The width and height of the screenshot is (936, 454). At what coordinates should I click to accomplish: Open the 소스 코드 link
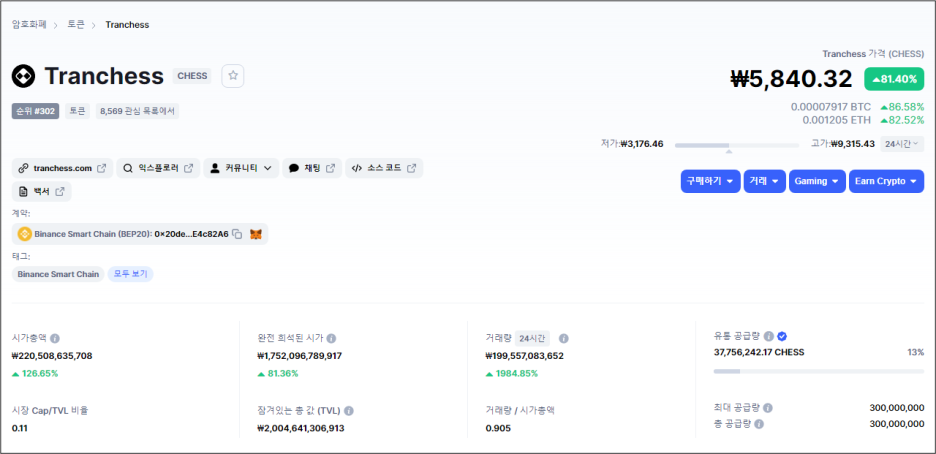pyautogui.click(x=384, y=168)
